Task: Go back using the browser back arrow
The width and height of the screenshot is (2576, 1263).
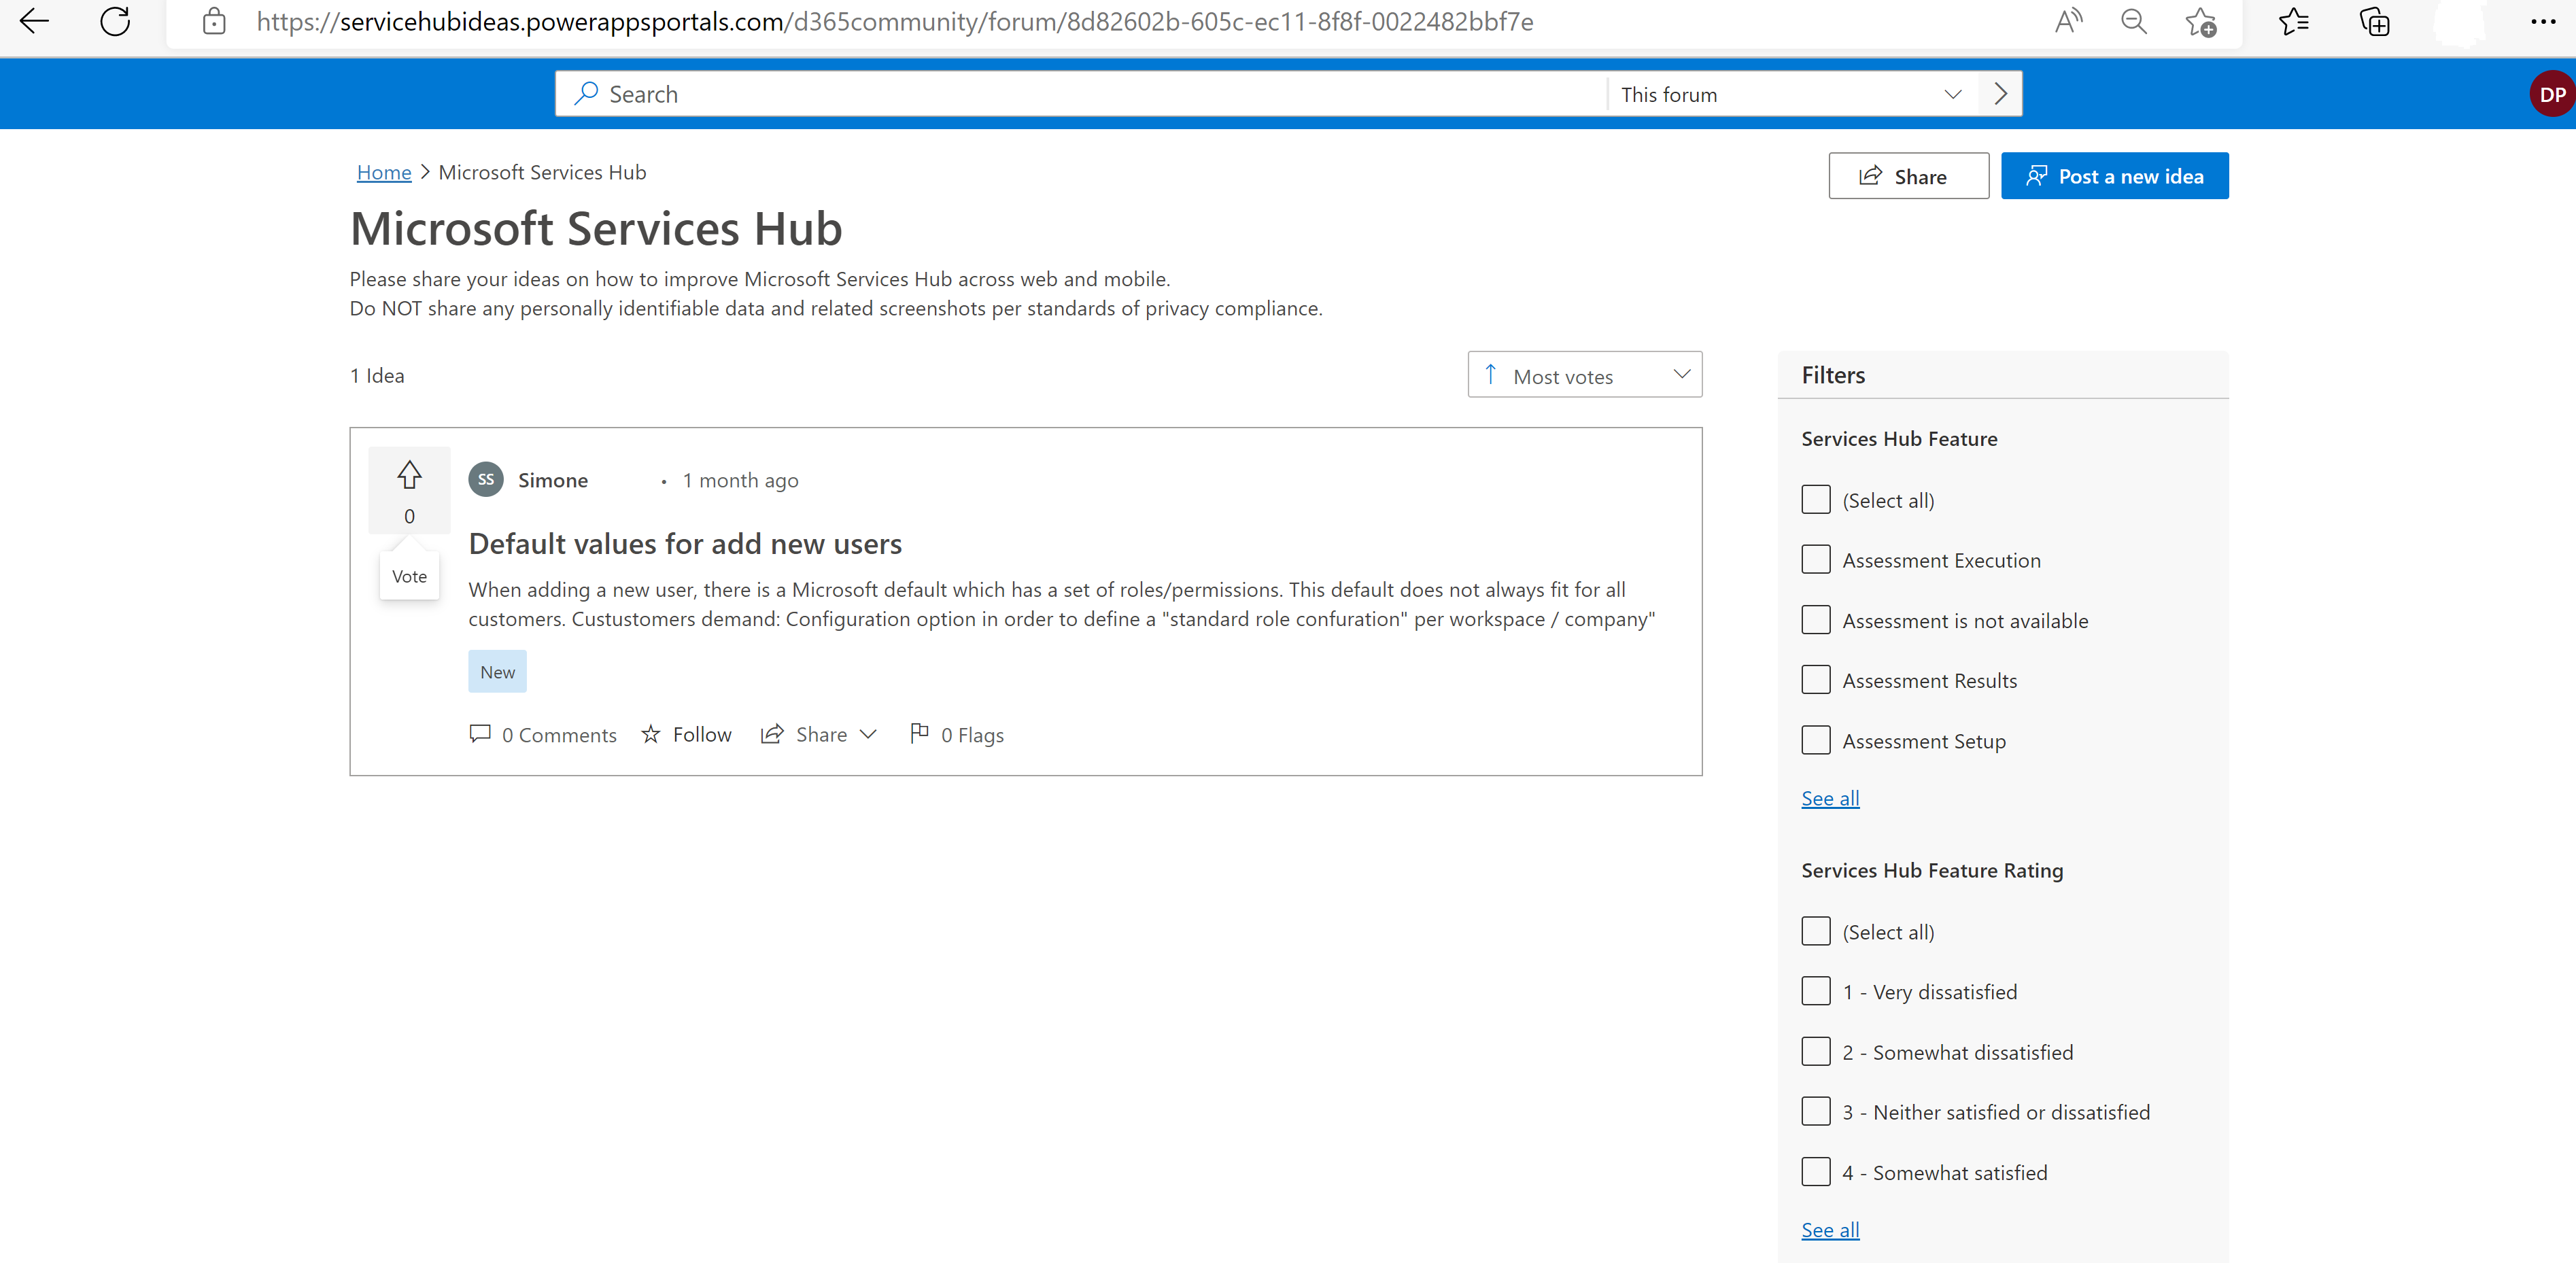Action: 34,21
